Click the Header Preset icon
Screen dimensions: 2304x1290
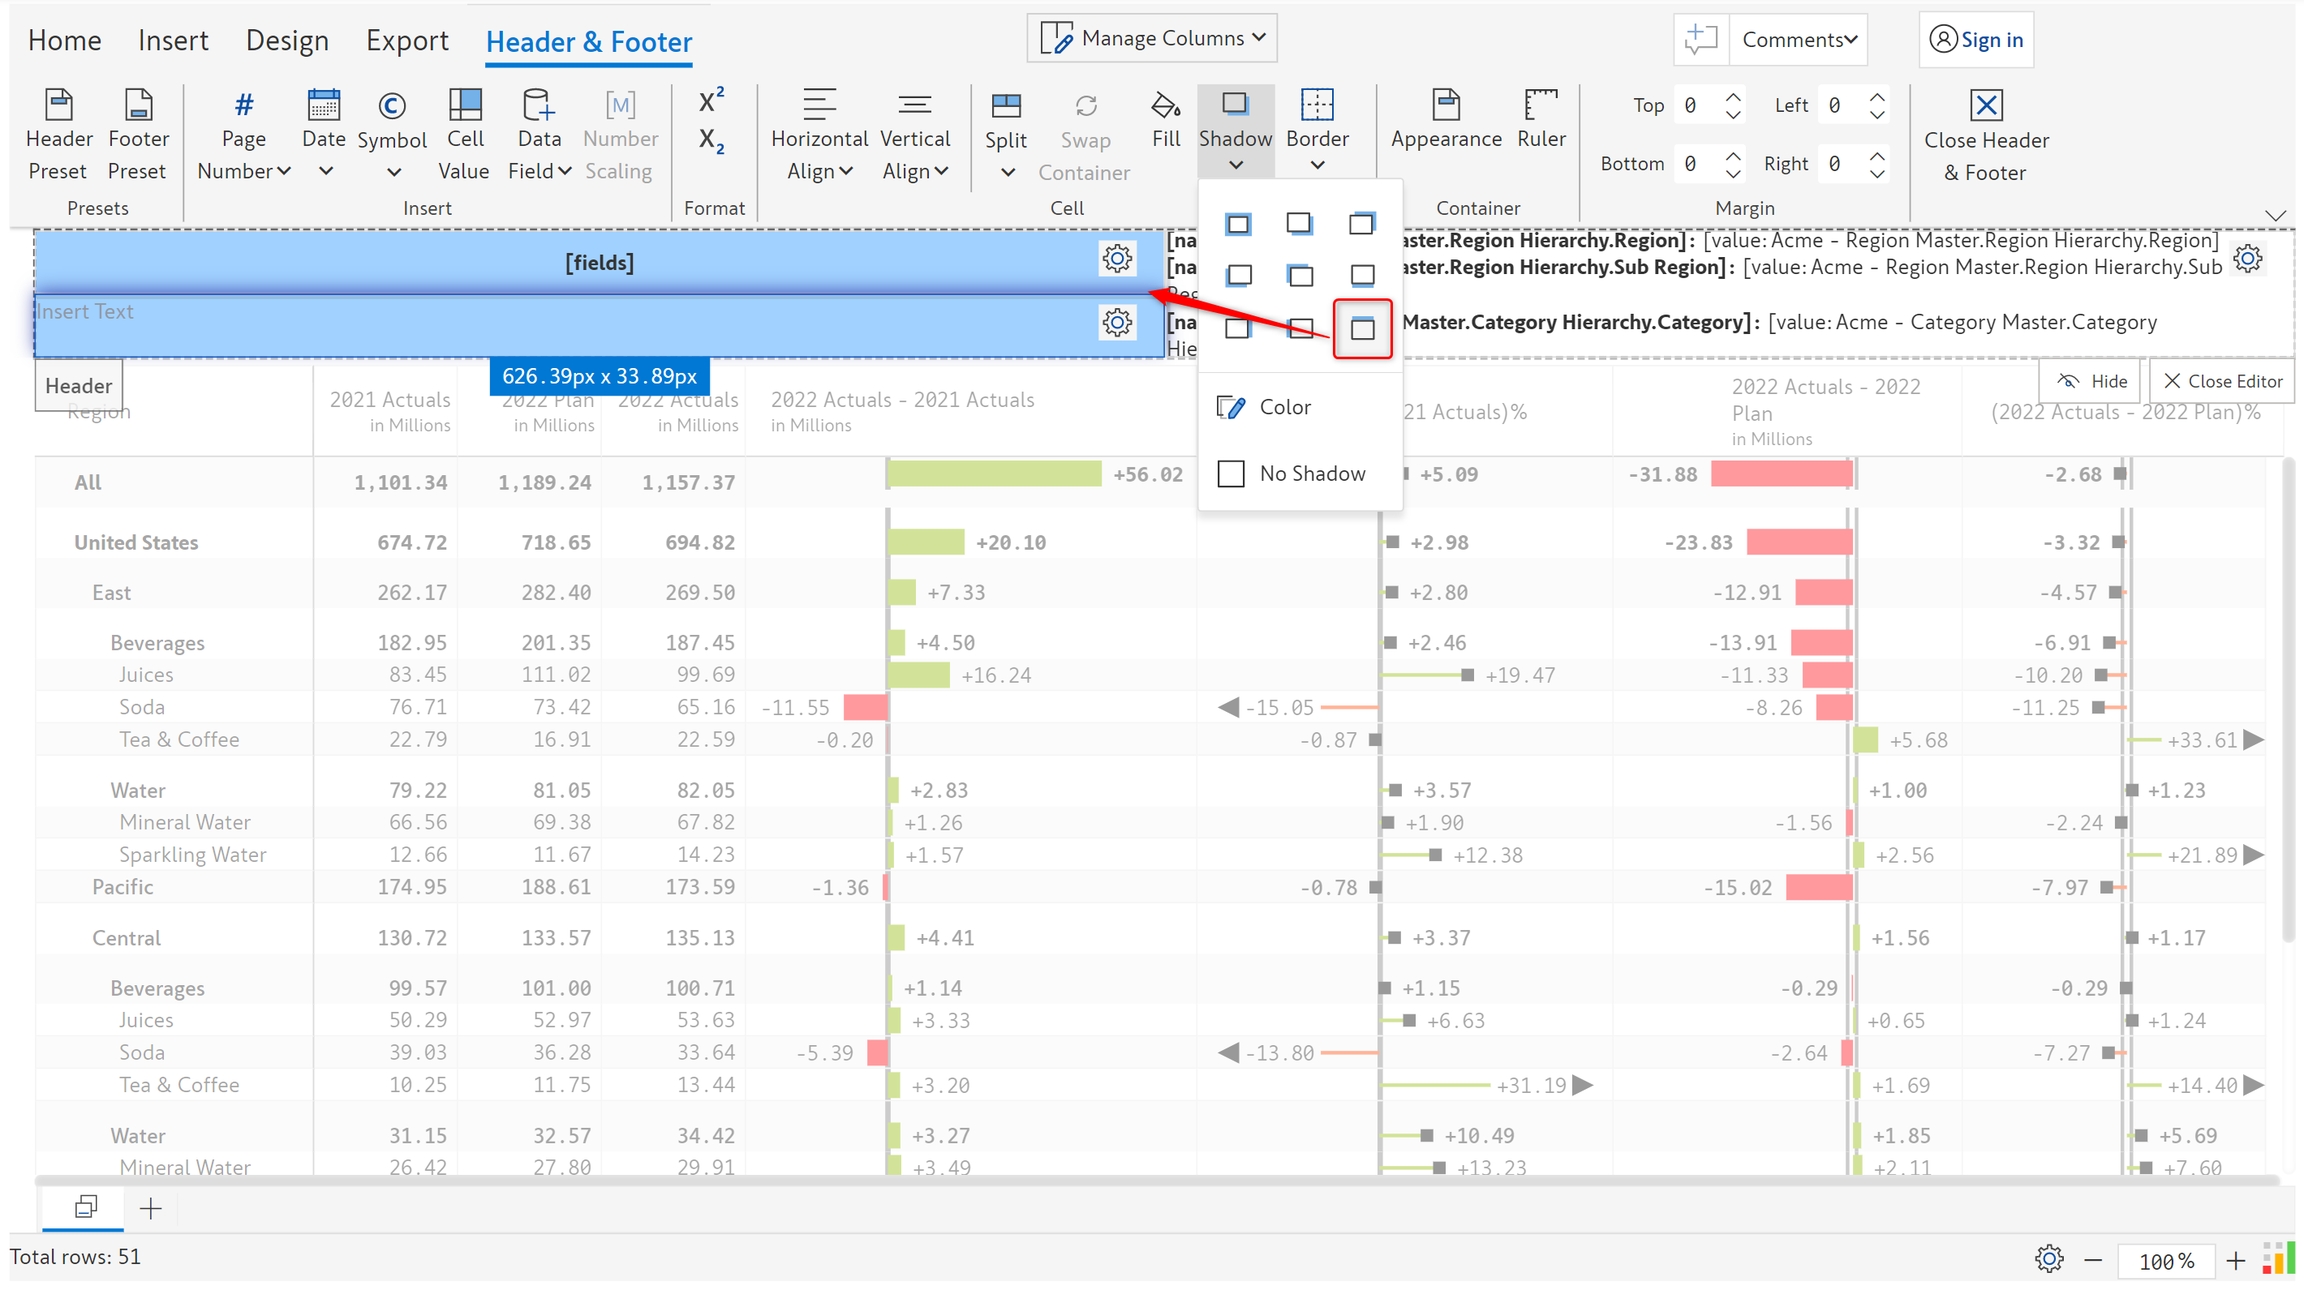(58, 105)
